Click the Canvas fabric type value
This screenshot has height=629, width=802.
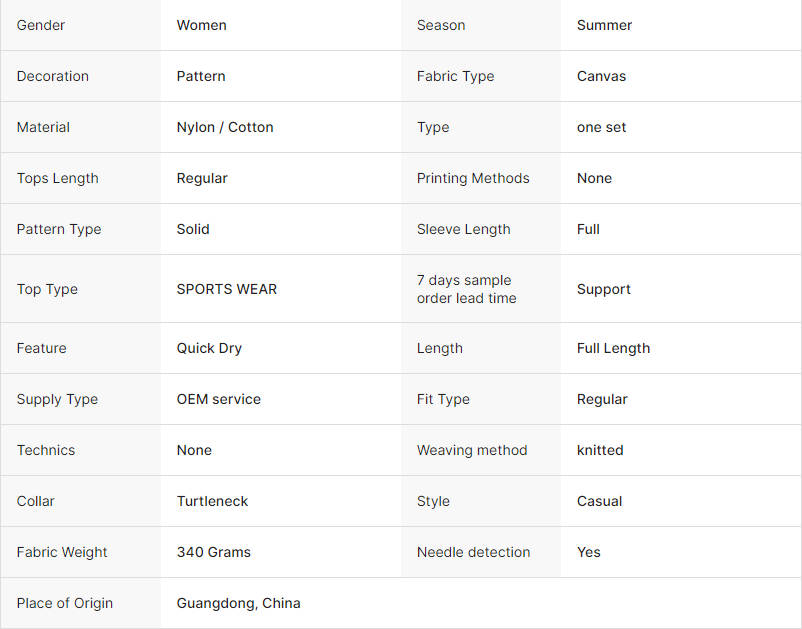(601, 76)
